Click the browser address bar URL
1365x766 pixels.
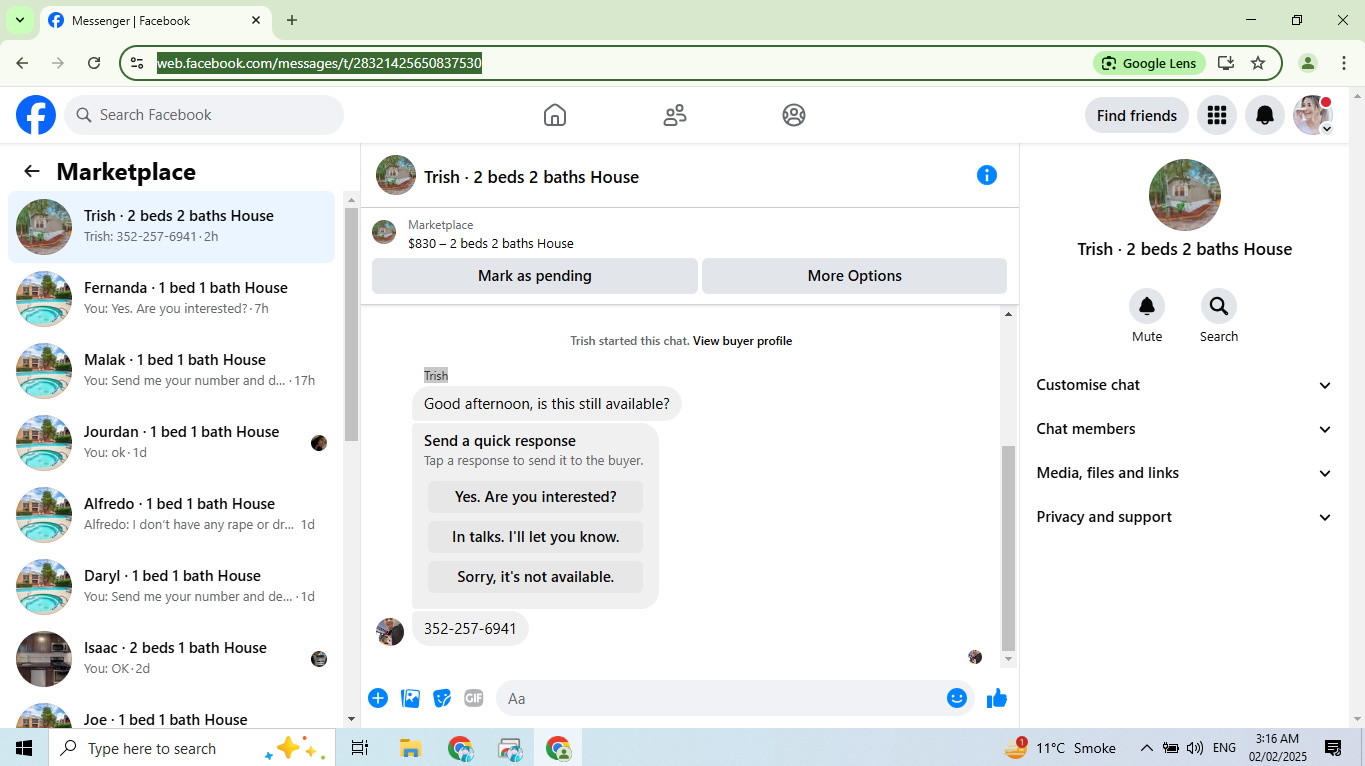pos(319,63)
